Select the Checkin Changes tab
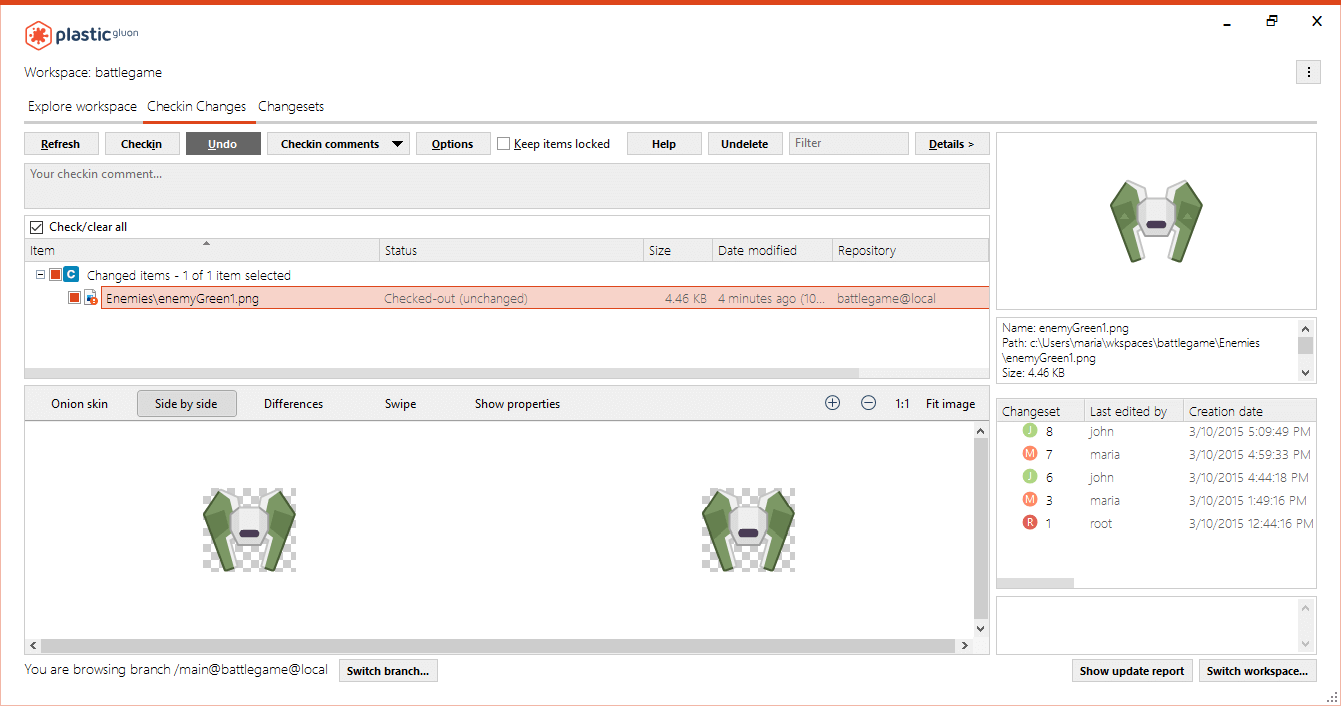The image size is (1341, 706). coord(196,106)
